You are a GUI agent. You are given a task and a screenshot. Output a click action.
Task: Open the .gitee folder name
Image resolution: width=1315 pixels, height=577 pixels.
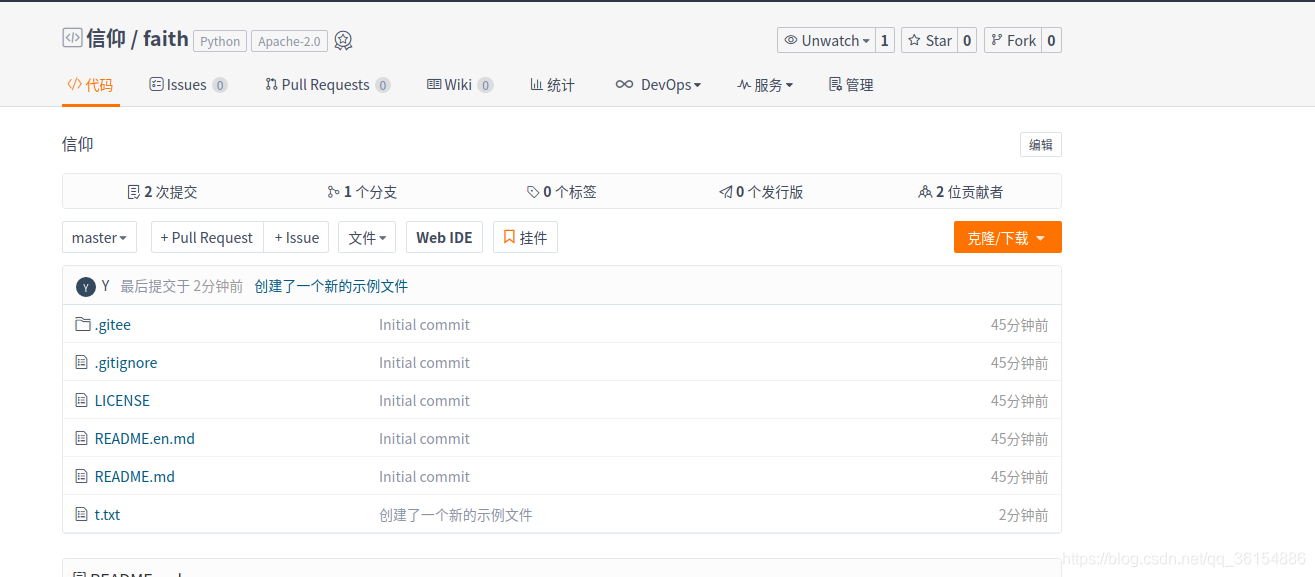112,324
